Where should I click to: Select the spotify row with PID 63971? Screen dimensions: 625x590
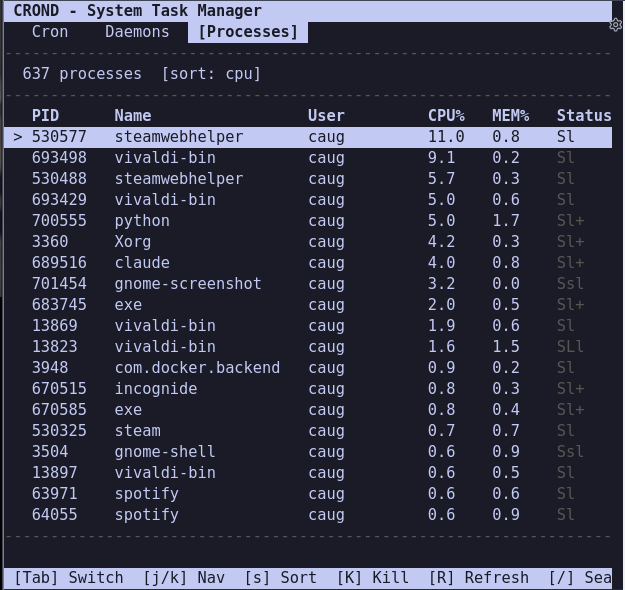308,494
